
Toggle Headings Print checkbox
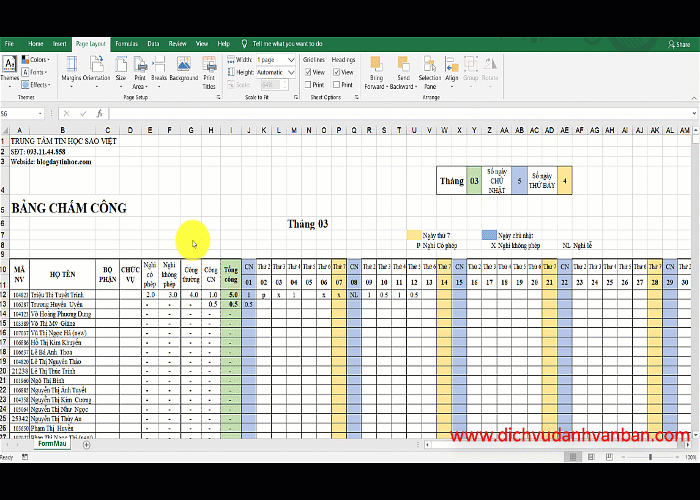(337, 84)
